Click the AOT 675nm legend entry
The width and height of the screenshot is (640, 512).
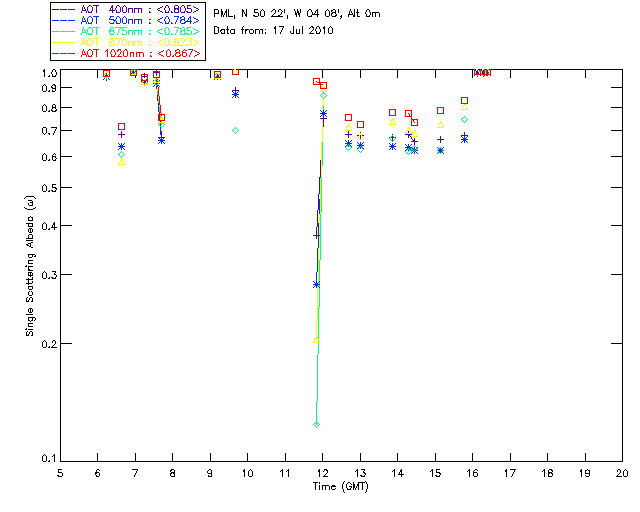[126, 31]
